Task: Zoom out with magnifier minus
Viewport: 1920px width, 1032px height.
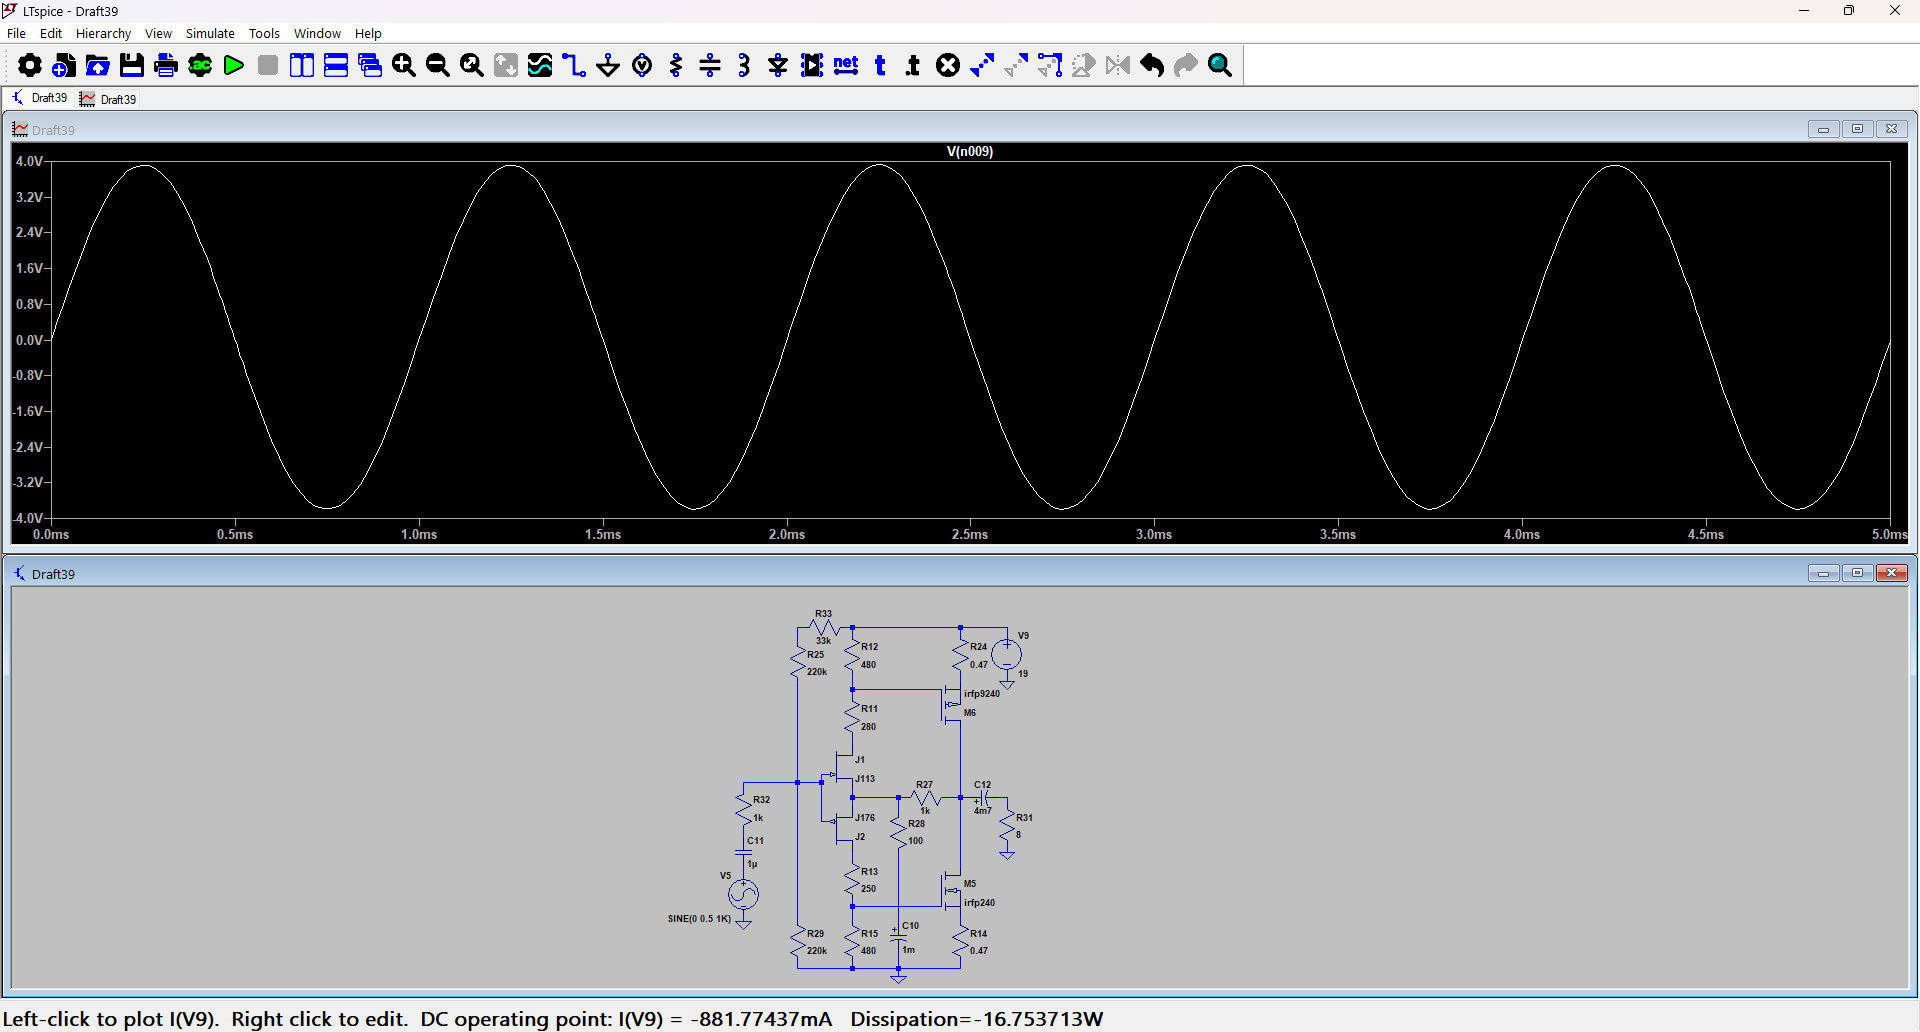Action: [438, 66]
